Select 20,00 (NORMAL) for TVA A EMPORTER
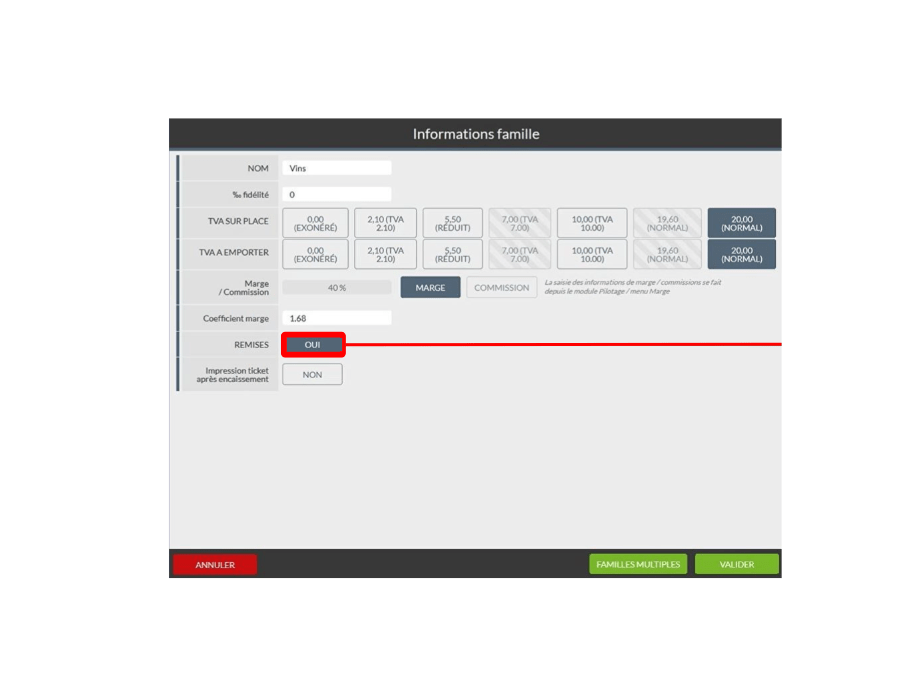Image resolution: width=922 pixels, height=696 pixels. click(x=741, y=255)
